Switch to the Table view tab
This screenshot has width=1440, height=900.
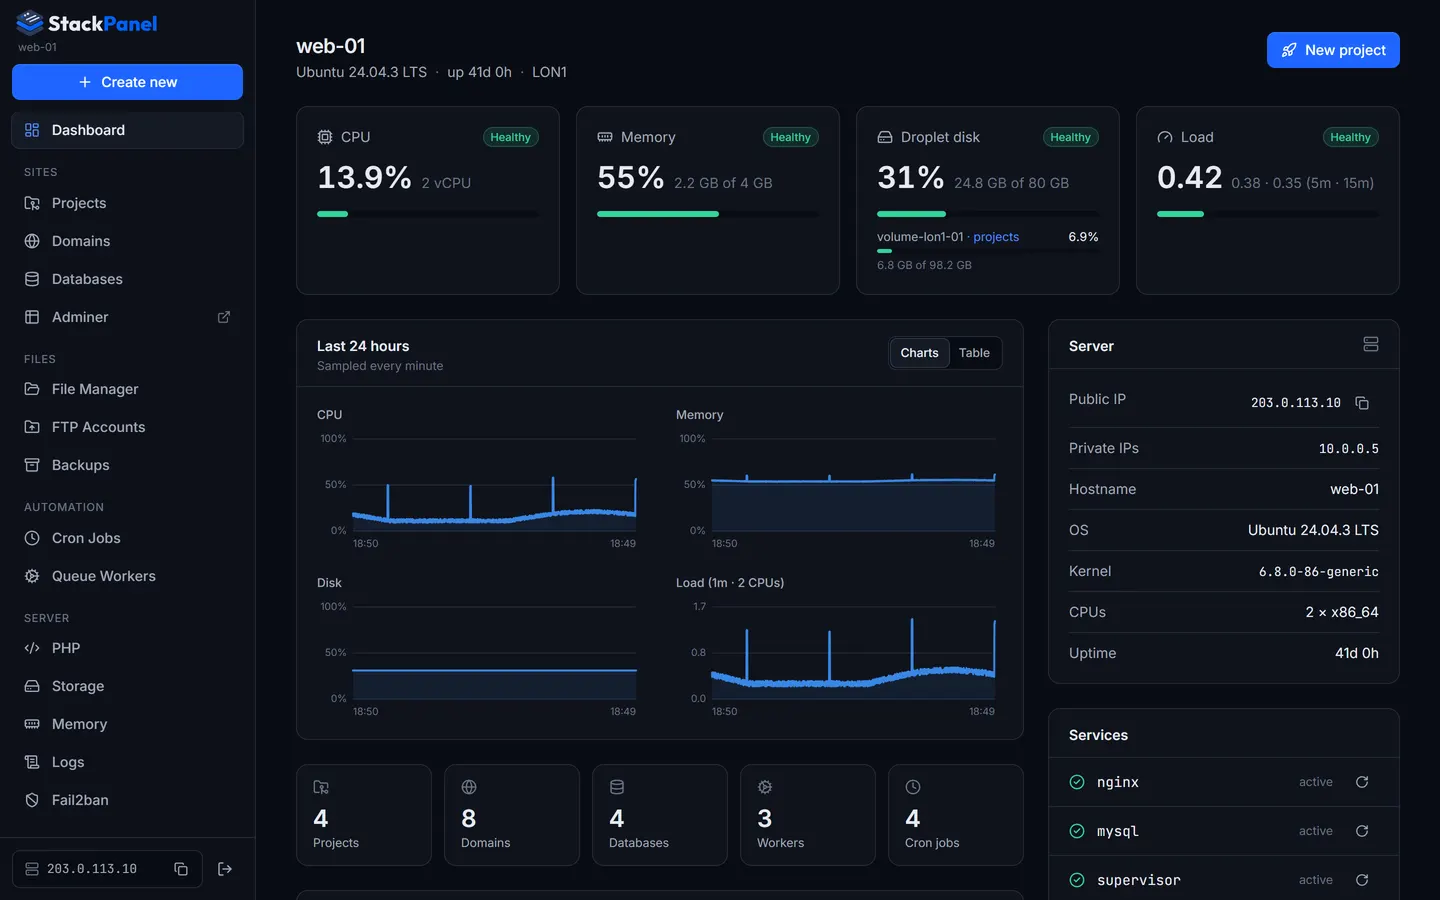(974, 353)
